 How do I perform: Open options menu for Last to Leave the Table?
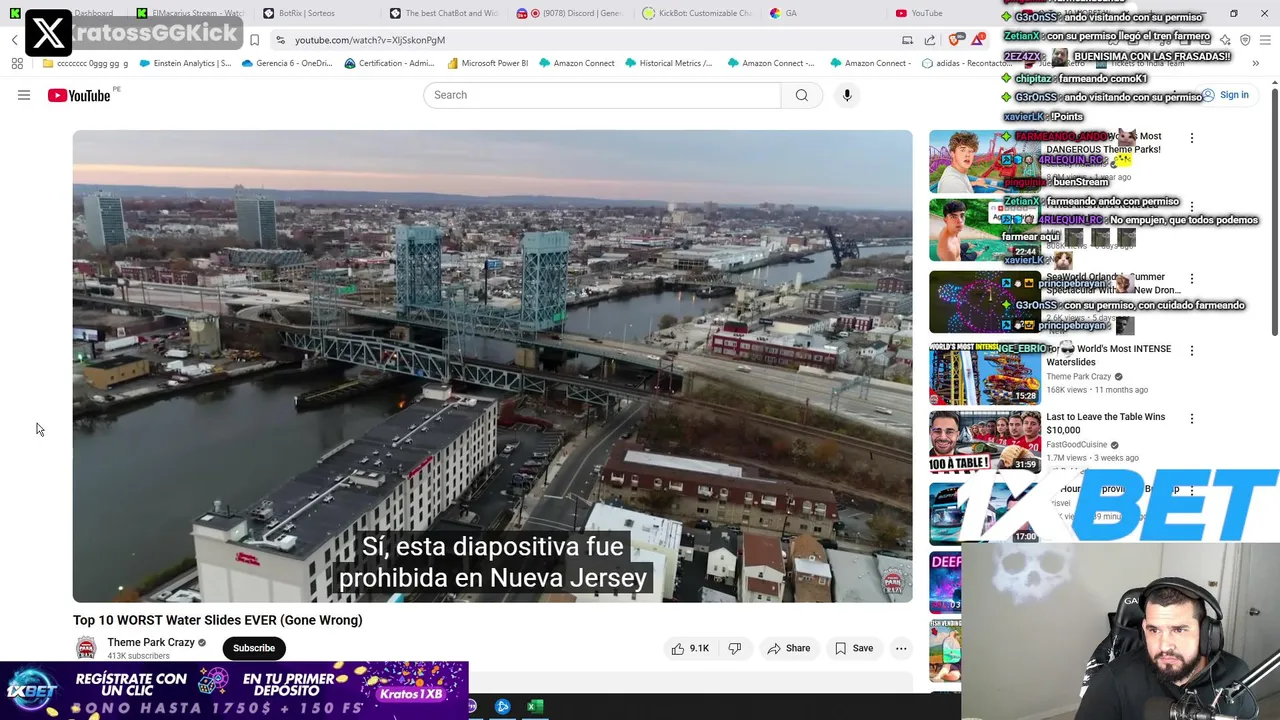click(x=1191, y=418)
